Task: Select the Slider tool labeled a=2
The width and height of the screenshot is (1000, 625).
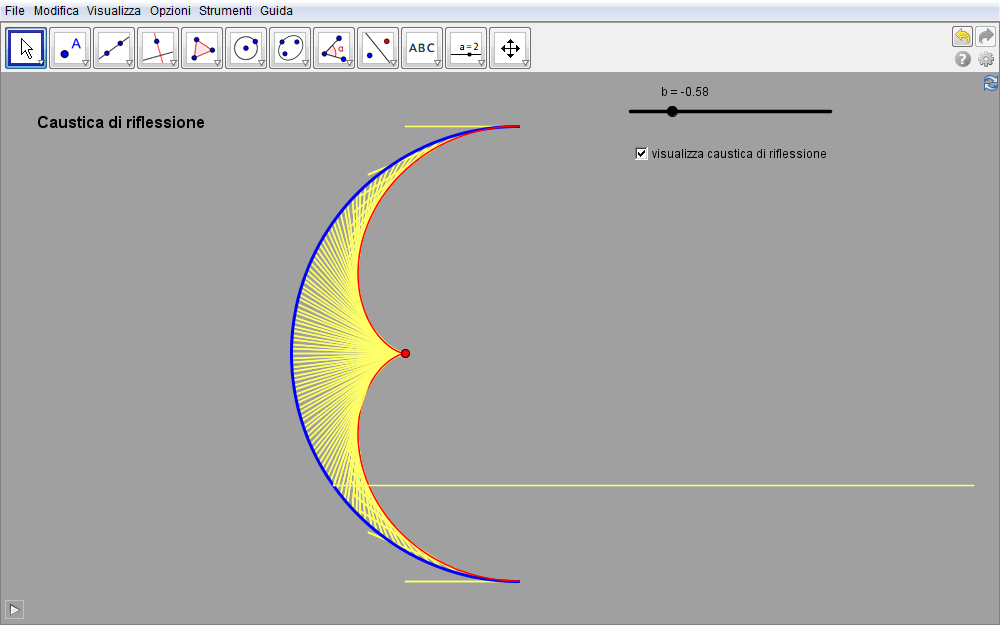Action: 466,48
